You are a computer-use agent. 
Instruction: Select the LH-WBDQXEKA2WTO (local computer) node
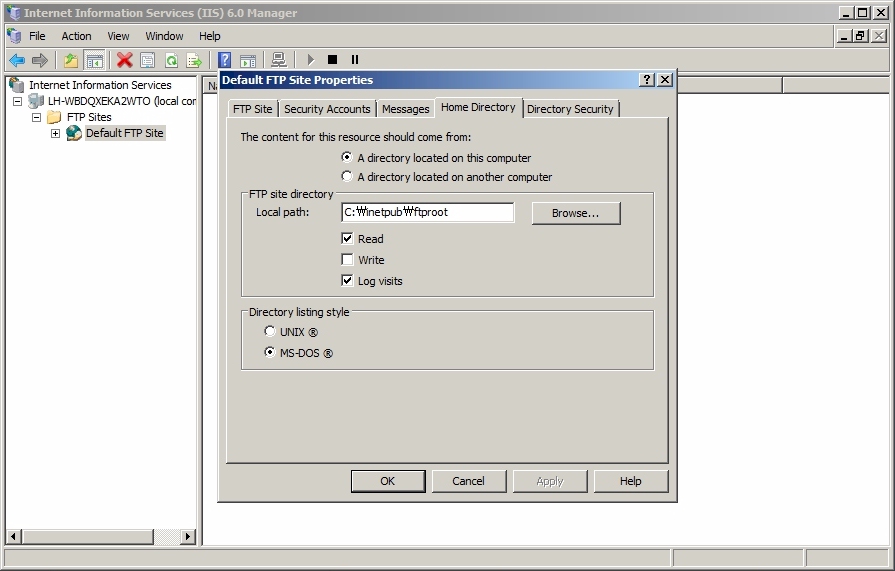tap(122, 101)
